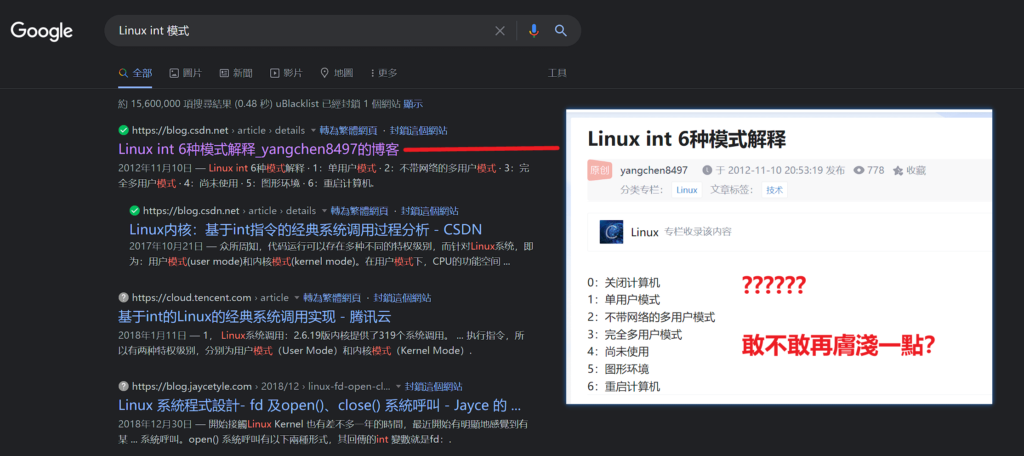
Task: Switch to the 圖片 tab
Action: (185, 73)
